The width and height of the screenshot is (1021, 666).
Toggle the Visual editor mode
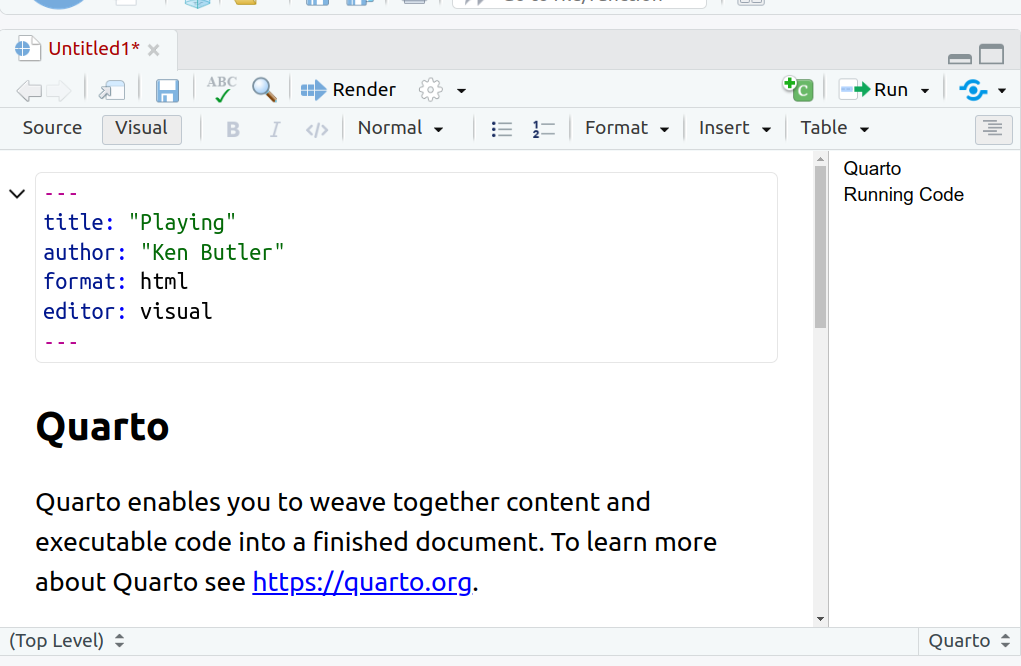pos(141,128)
